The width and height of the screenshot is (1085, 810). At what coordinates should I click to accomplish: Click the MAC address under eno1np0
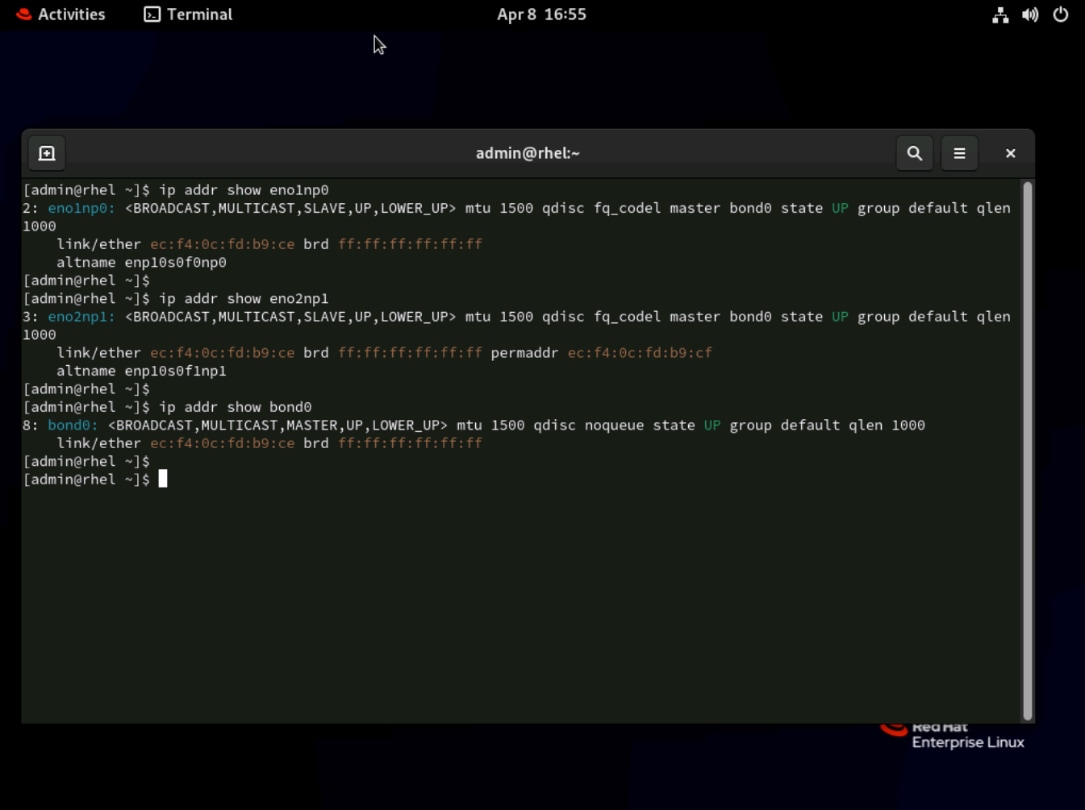pyautogui.click(x=222, y=243)
